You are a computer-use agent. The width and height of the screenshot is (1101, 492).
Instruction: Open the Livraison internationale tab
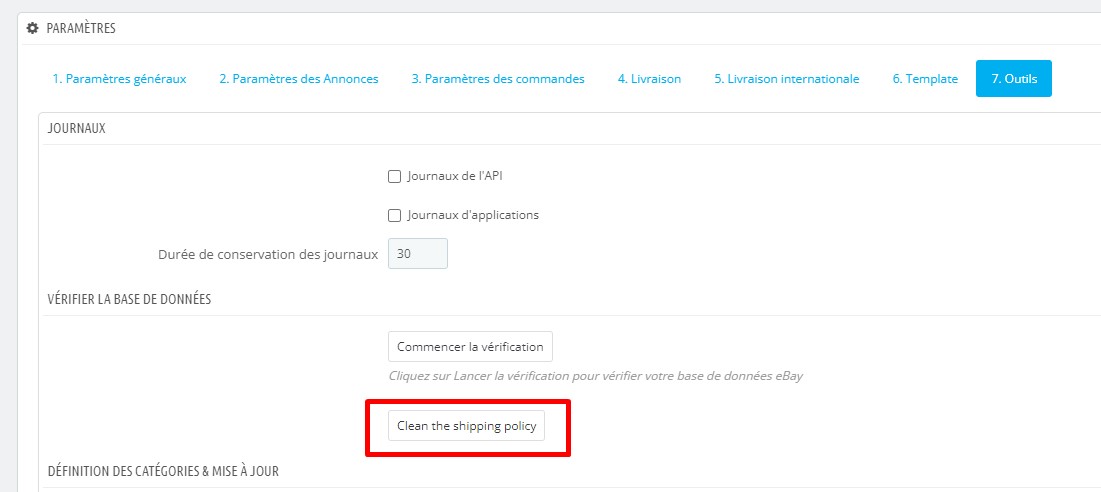(x=786, y=79)
